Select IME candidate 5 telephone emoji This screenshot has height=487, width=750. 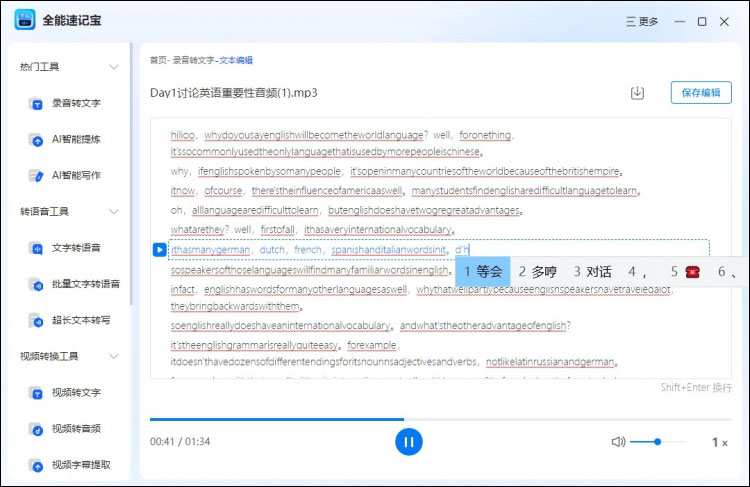click(685, 272)
